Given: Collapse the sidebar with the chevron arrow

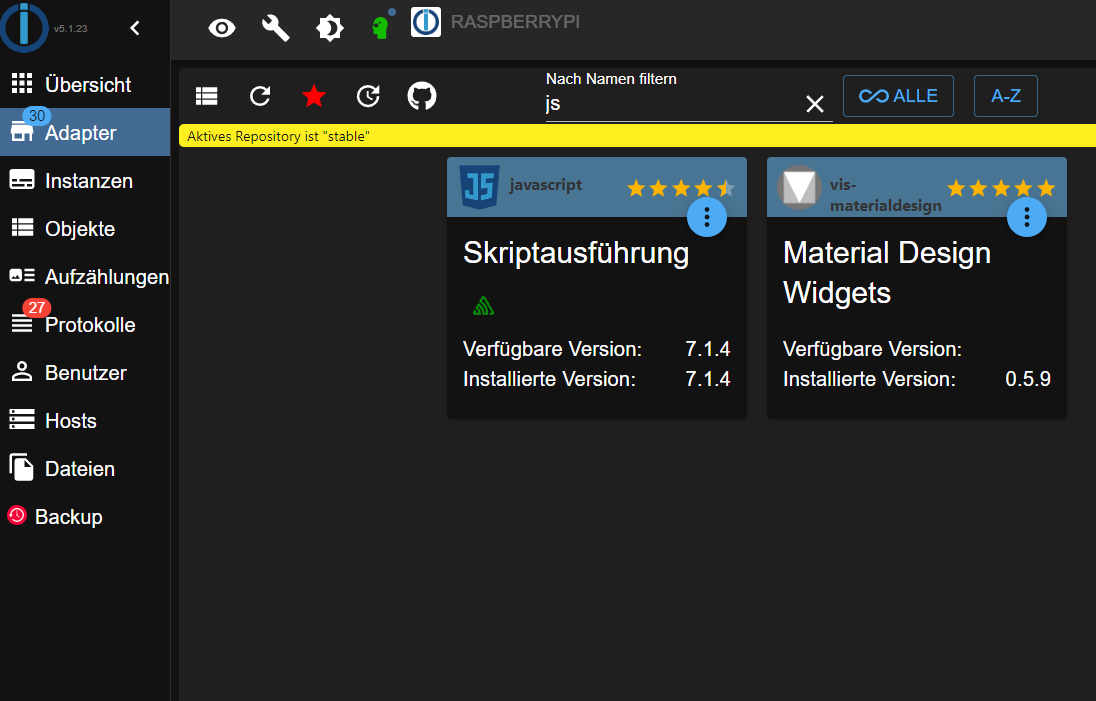Looking at the screenshot, I should point(135,29).
